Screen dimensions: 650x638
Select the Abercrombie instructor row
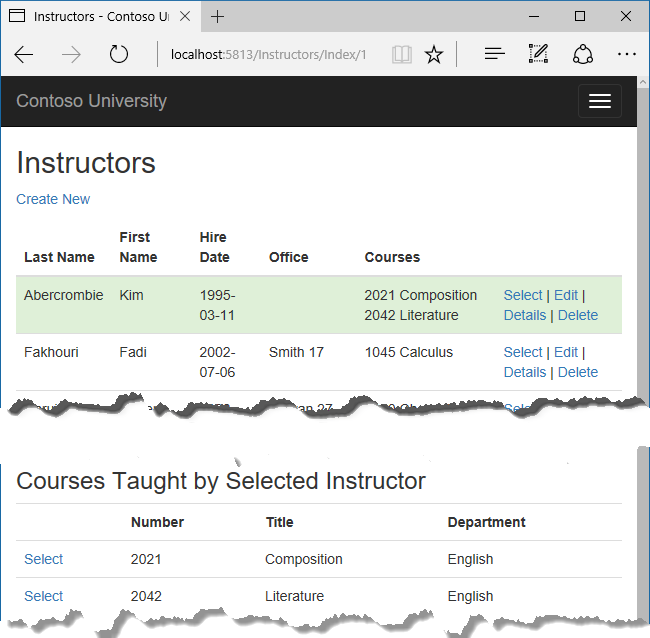523,295
